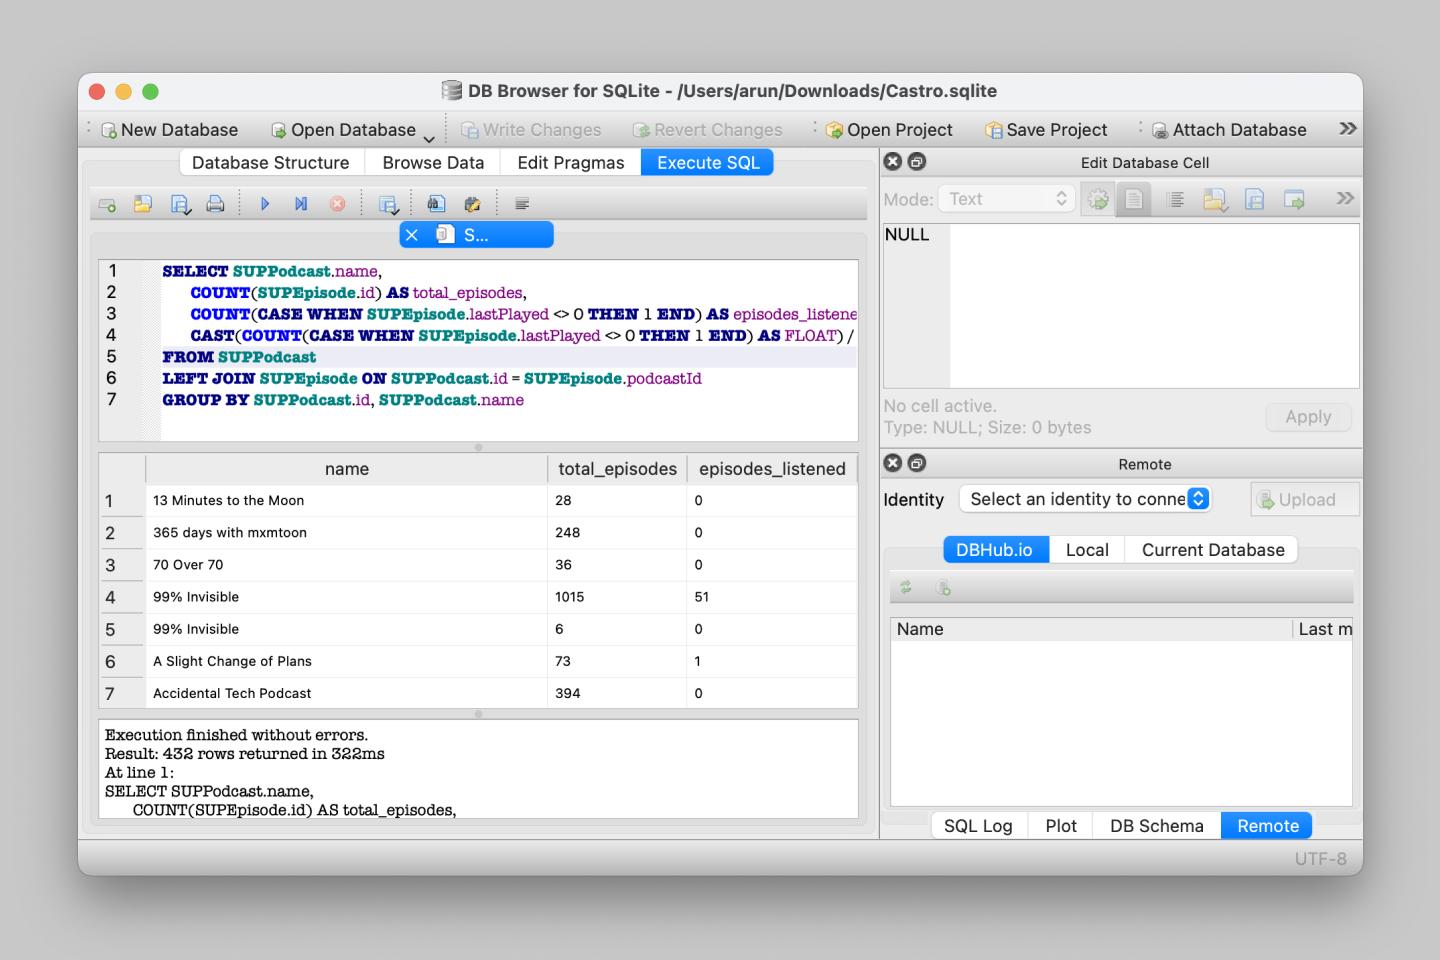Viewport: 1440px width, 960px height.
Task: Run the SQL with the Execute all play icon
Action: (265, 204)
